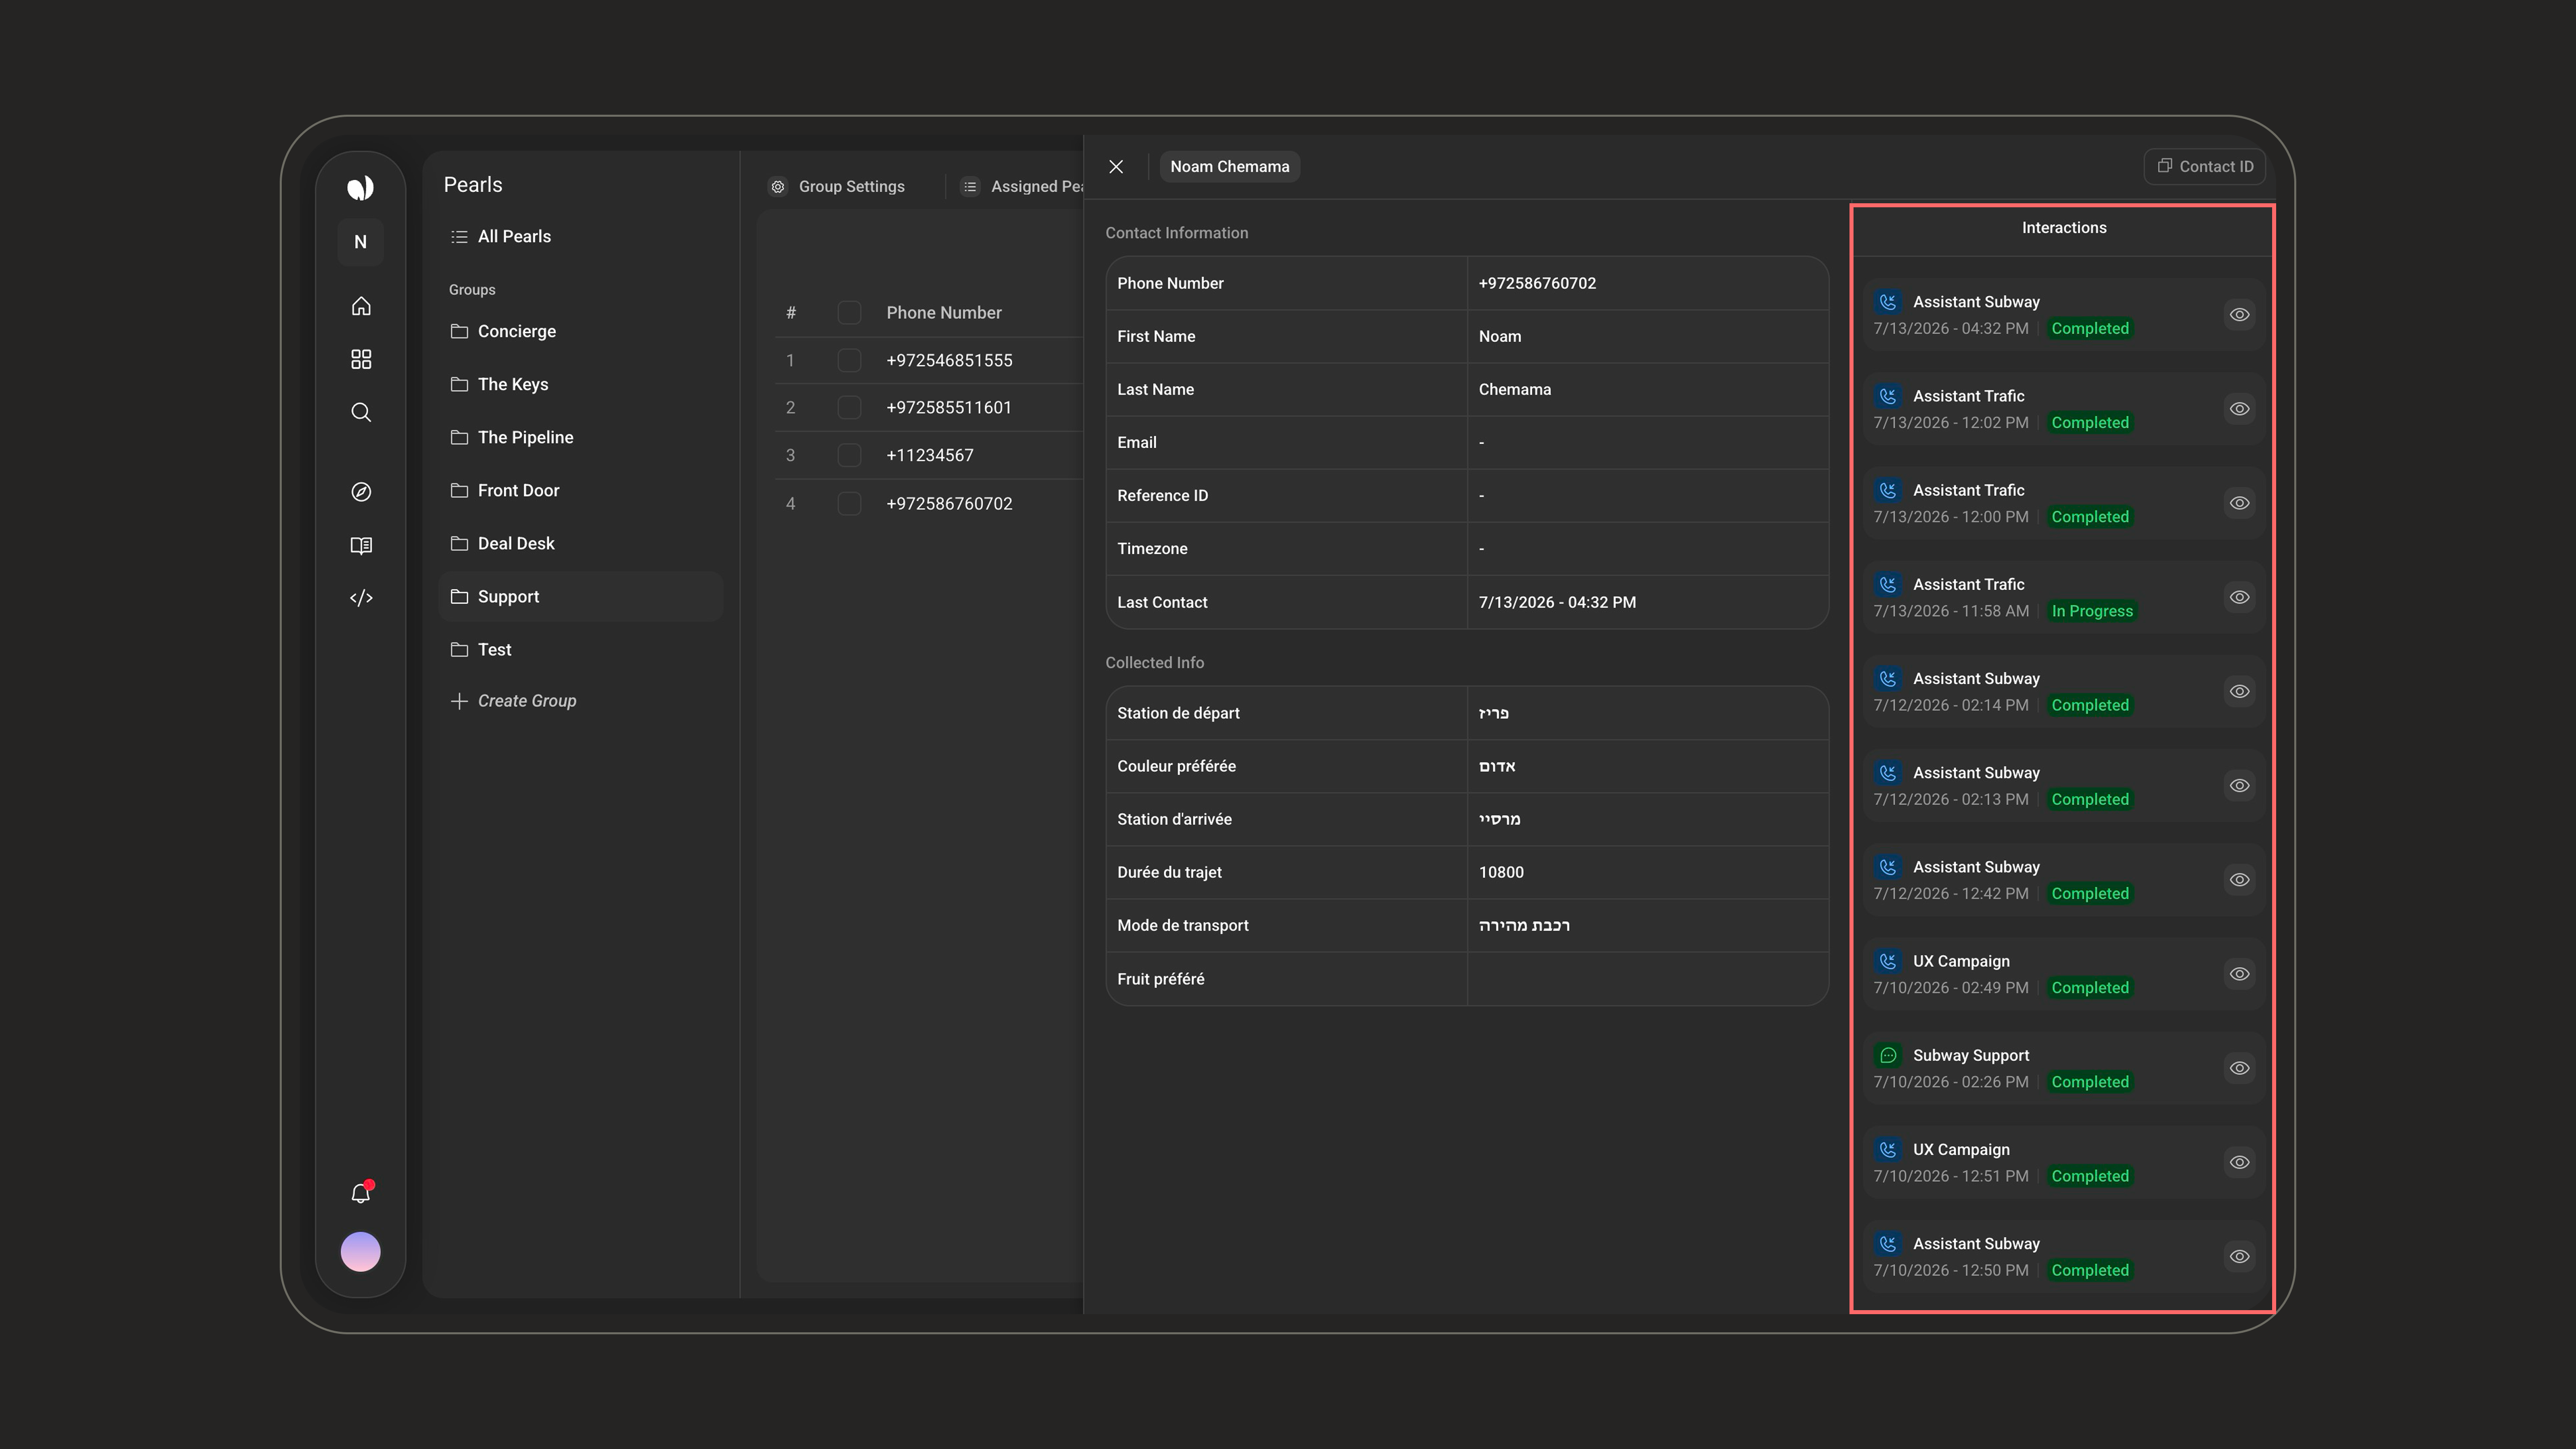The image size is (2576, 1449).
Task: Copy the Contact ID
Action: click(x=2205, y=167)
